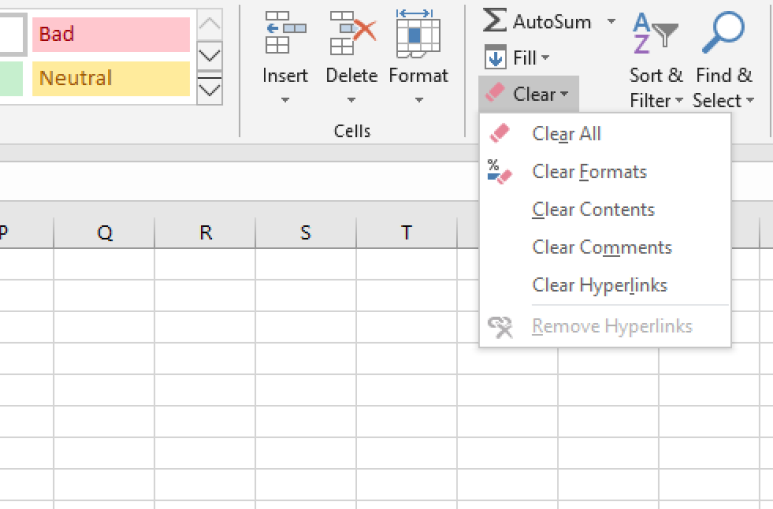The height and width of the screenshot is (509, 773).
Task: Expand the Delete dropdown arrow
Action: pyautogui.click(x=351, y=100)
